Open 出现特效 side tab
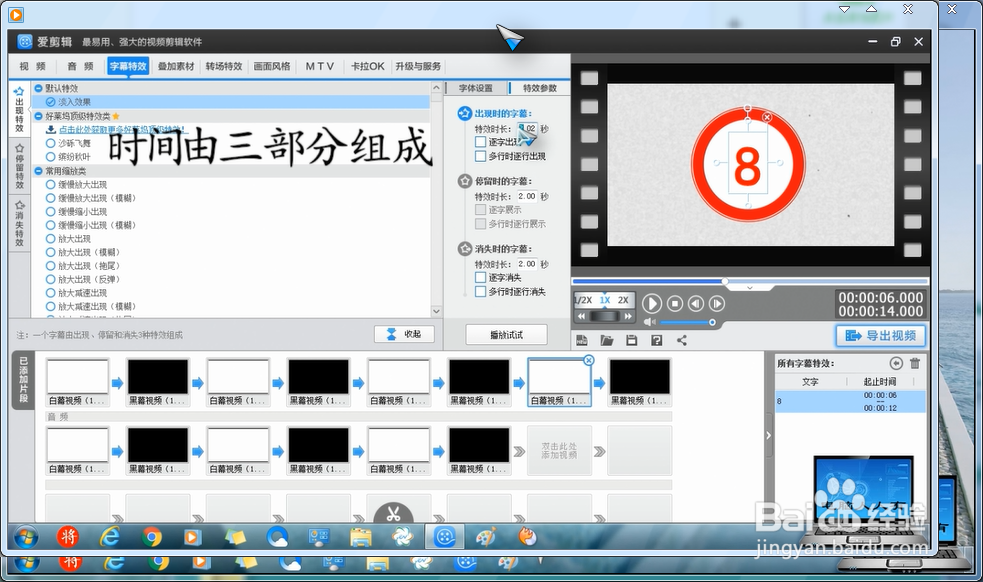Viewport: 983px width, 582px height. [19, 110]
